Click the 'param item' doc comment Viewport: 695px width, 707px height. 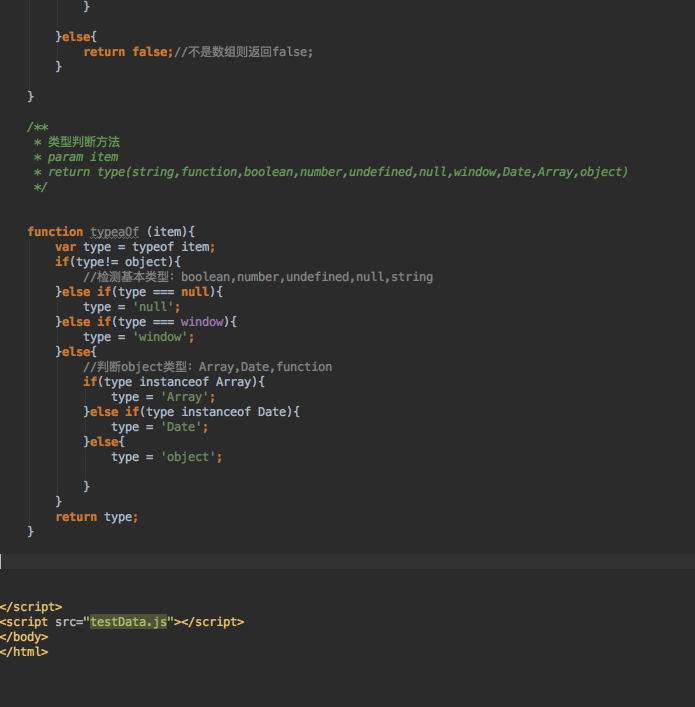(83, 157)
